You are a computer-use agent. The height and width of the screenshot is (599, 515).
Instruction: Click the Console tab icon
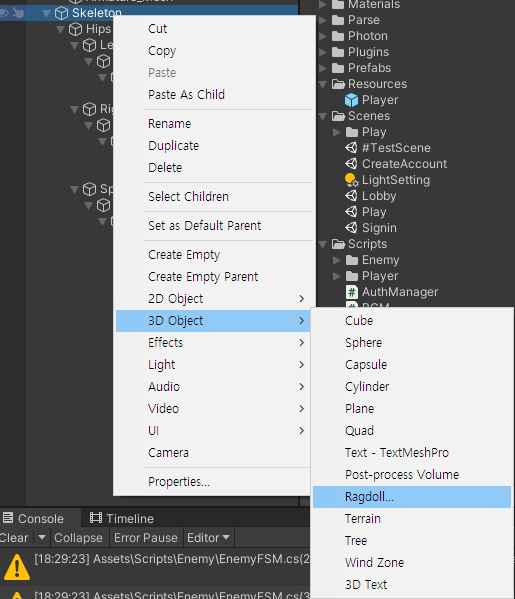8,518
